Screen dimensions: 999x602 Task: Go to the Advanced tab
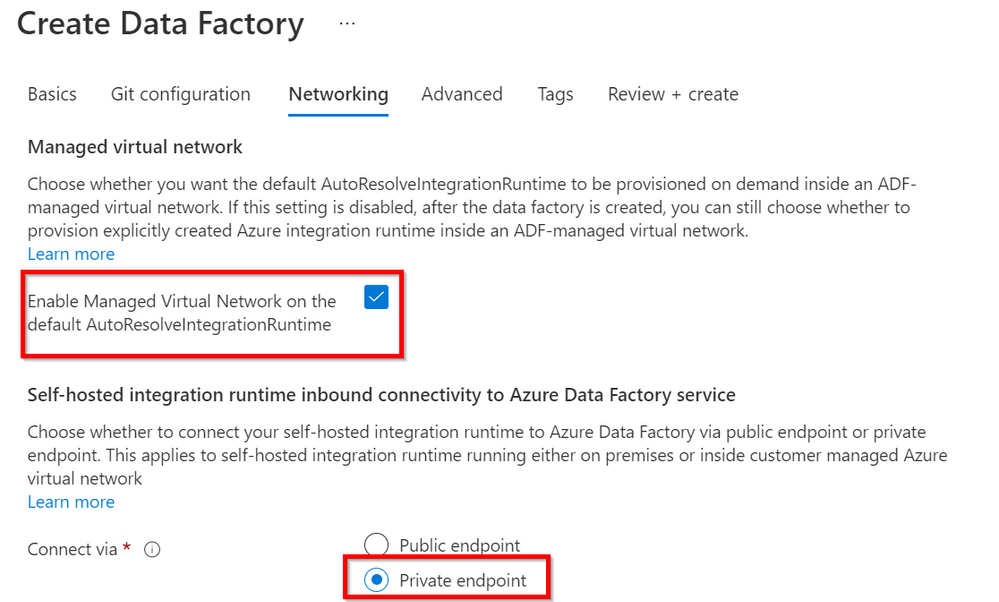point(461,94)
